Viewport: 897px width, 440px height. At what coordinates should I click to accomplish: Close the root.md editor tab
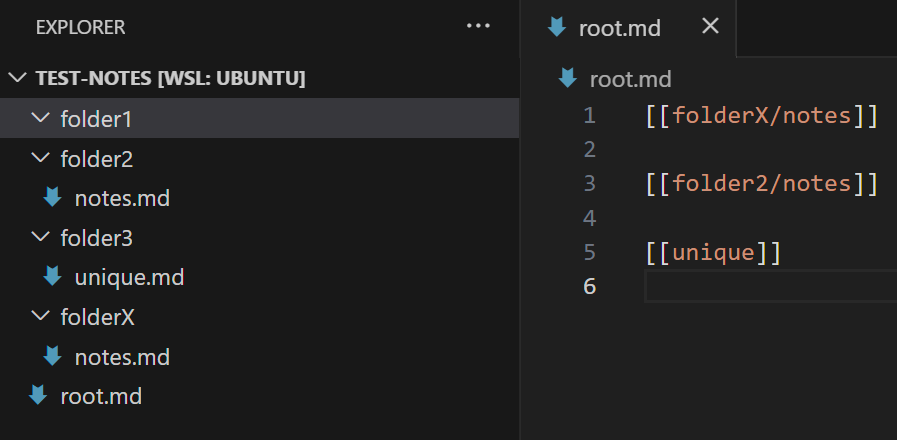(710, 26)
